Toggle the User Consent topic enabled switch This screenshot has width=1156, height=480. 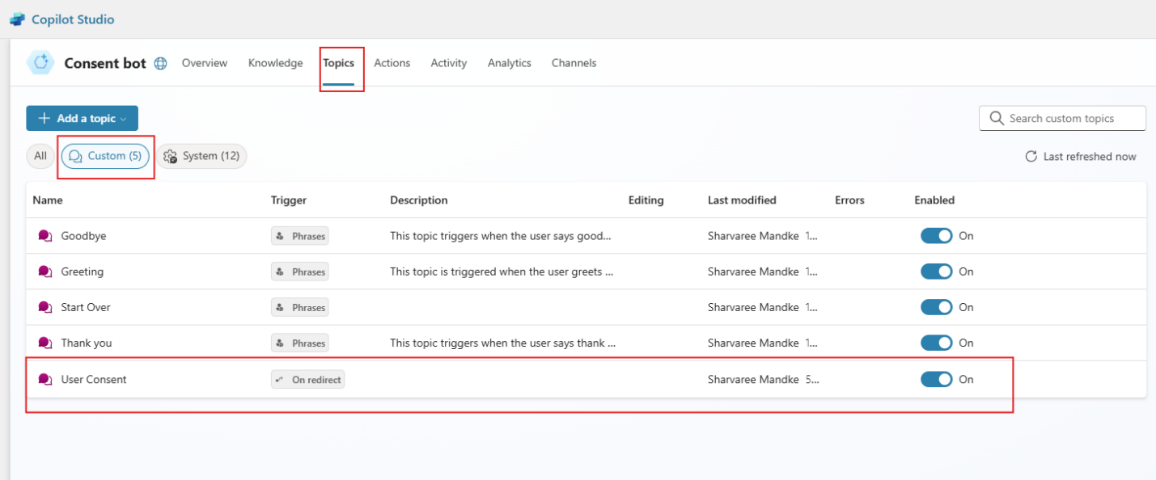click(x=936, y=380)
